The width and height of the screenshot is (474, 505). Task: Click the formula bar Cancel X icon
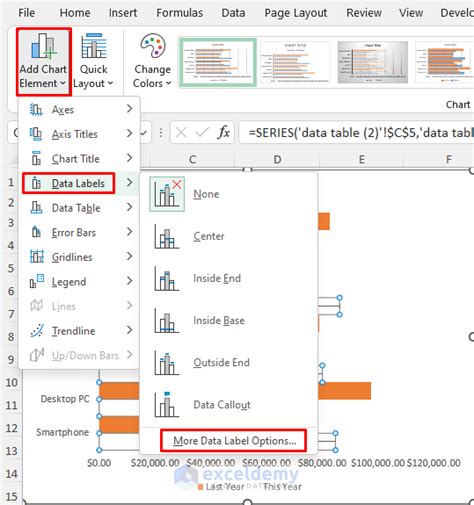coord(181,133)
